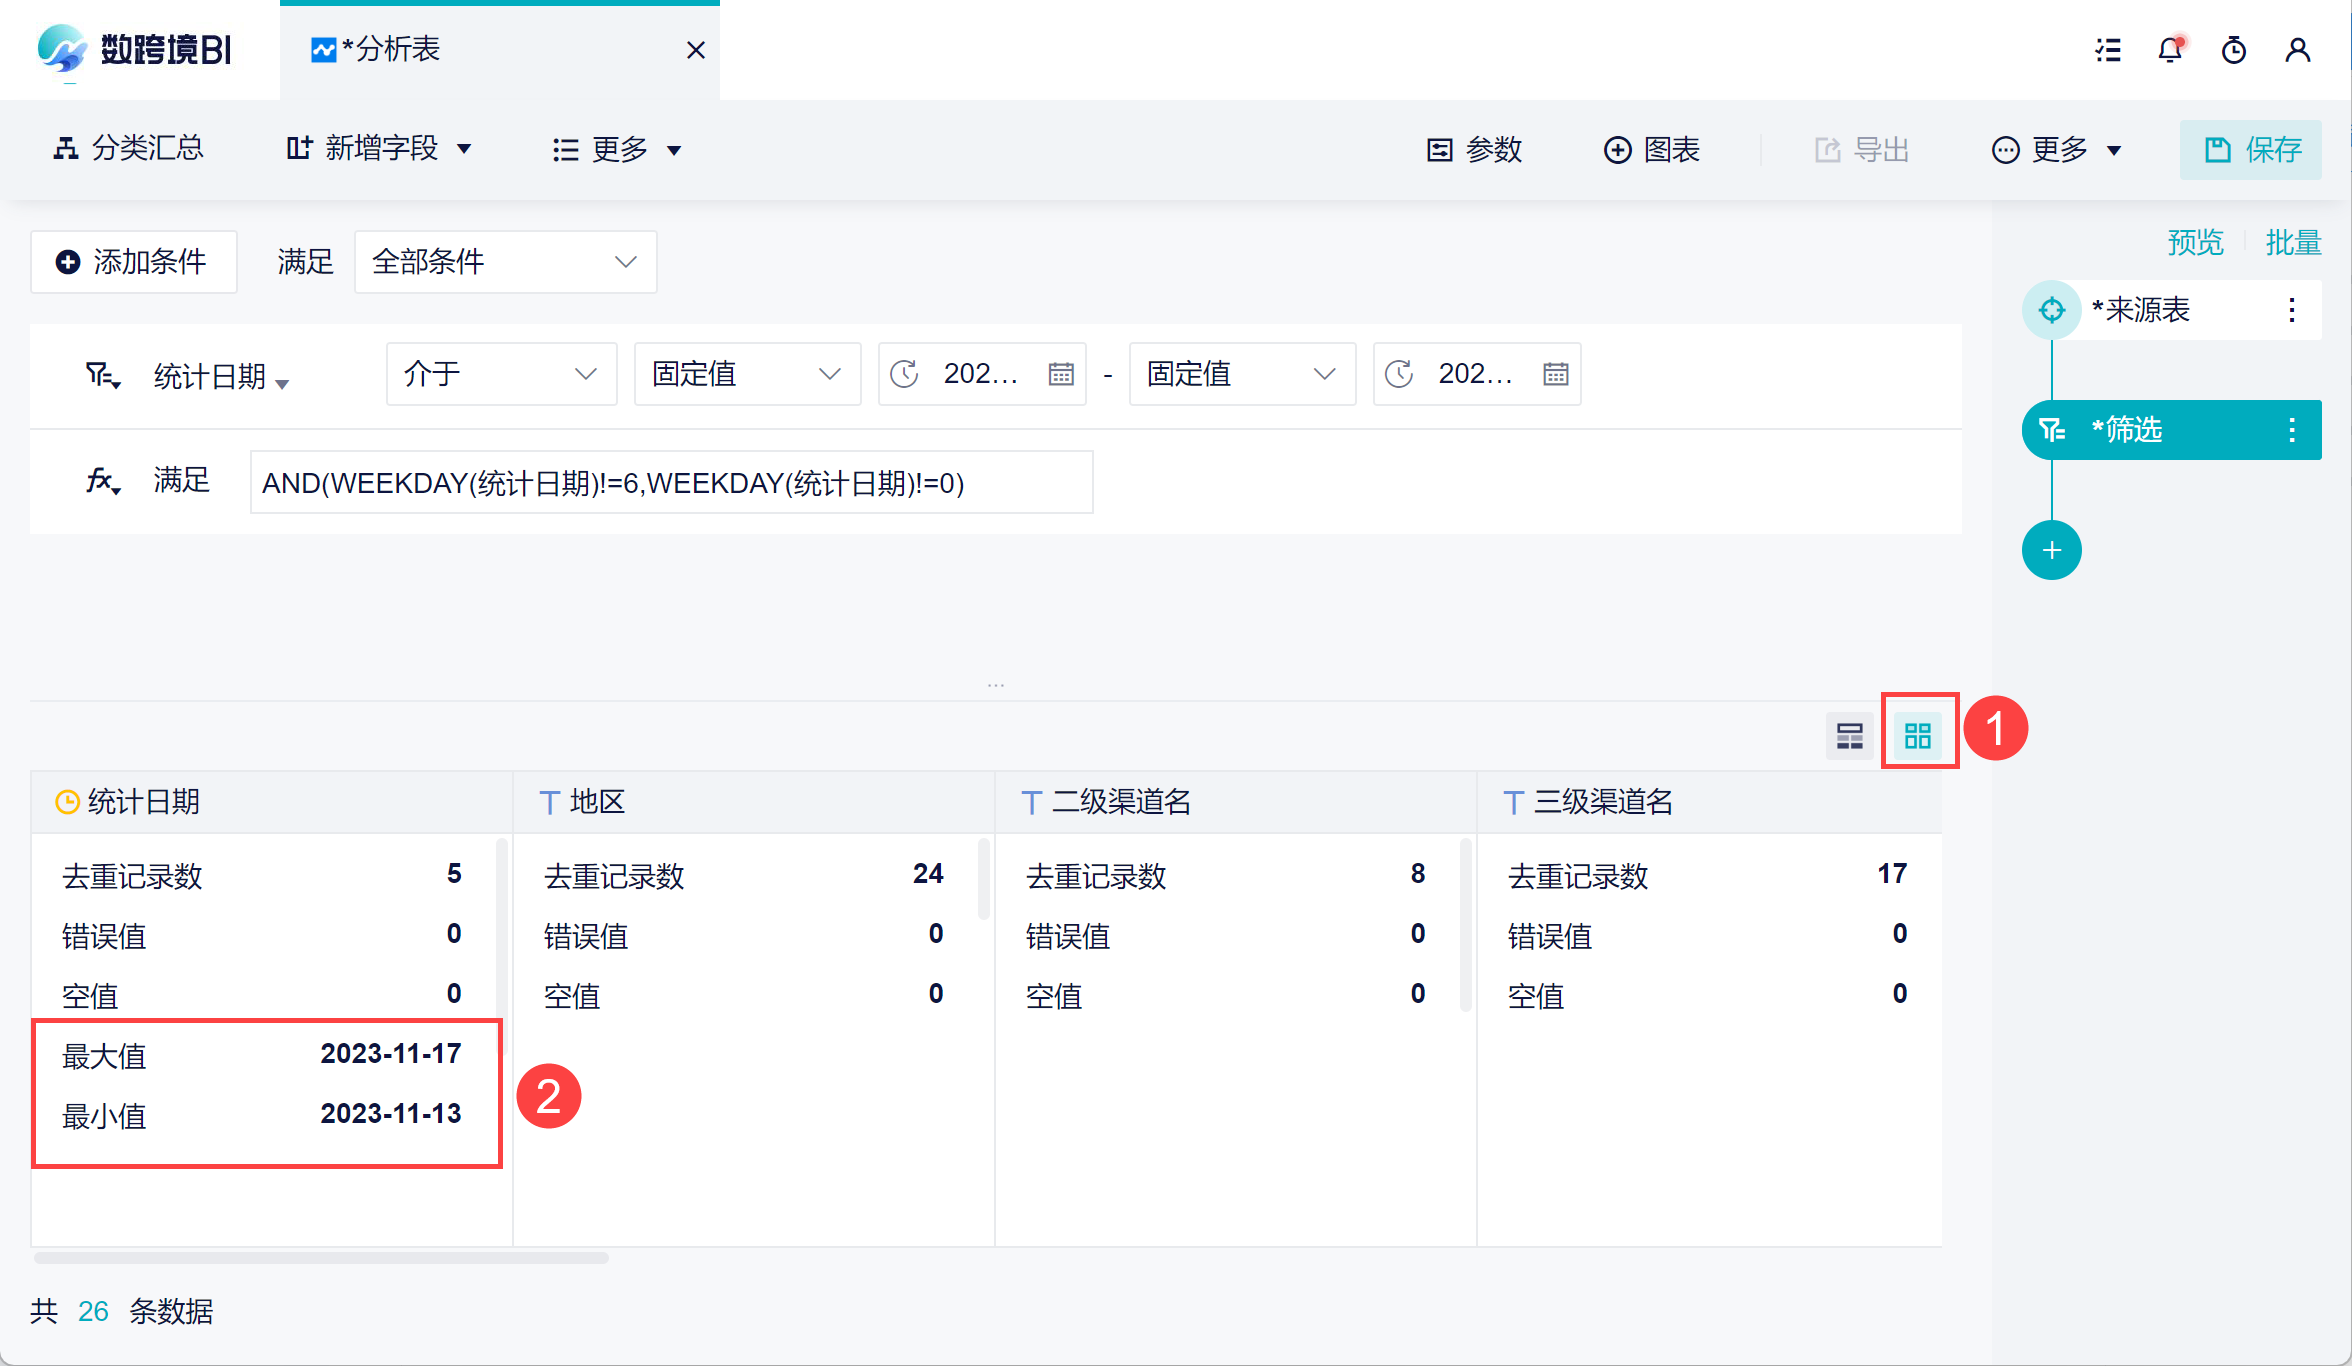Image resolution: width=2352 pixels, height=1366 pixels.
Task: Open the 筛选 step three-dot menu
Action: 2291,430
